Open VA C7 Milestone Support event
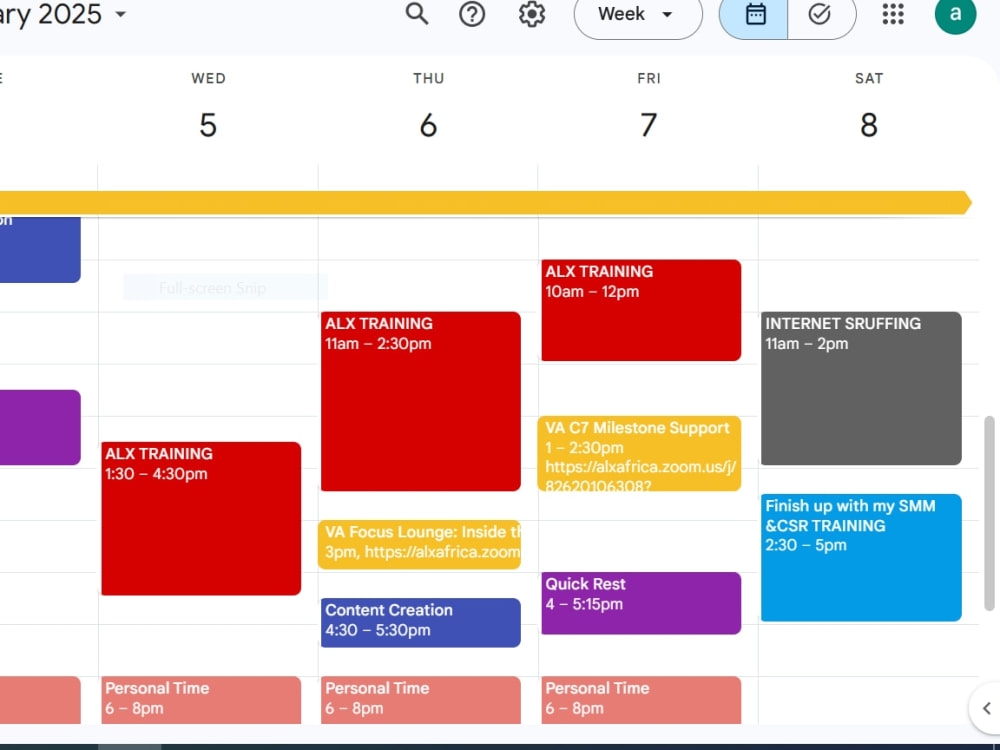Viewport: 1000px width, 750px height. [641, 453]
